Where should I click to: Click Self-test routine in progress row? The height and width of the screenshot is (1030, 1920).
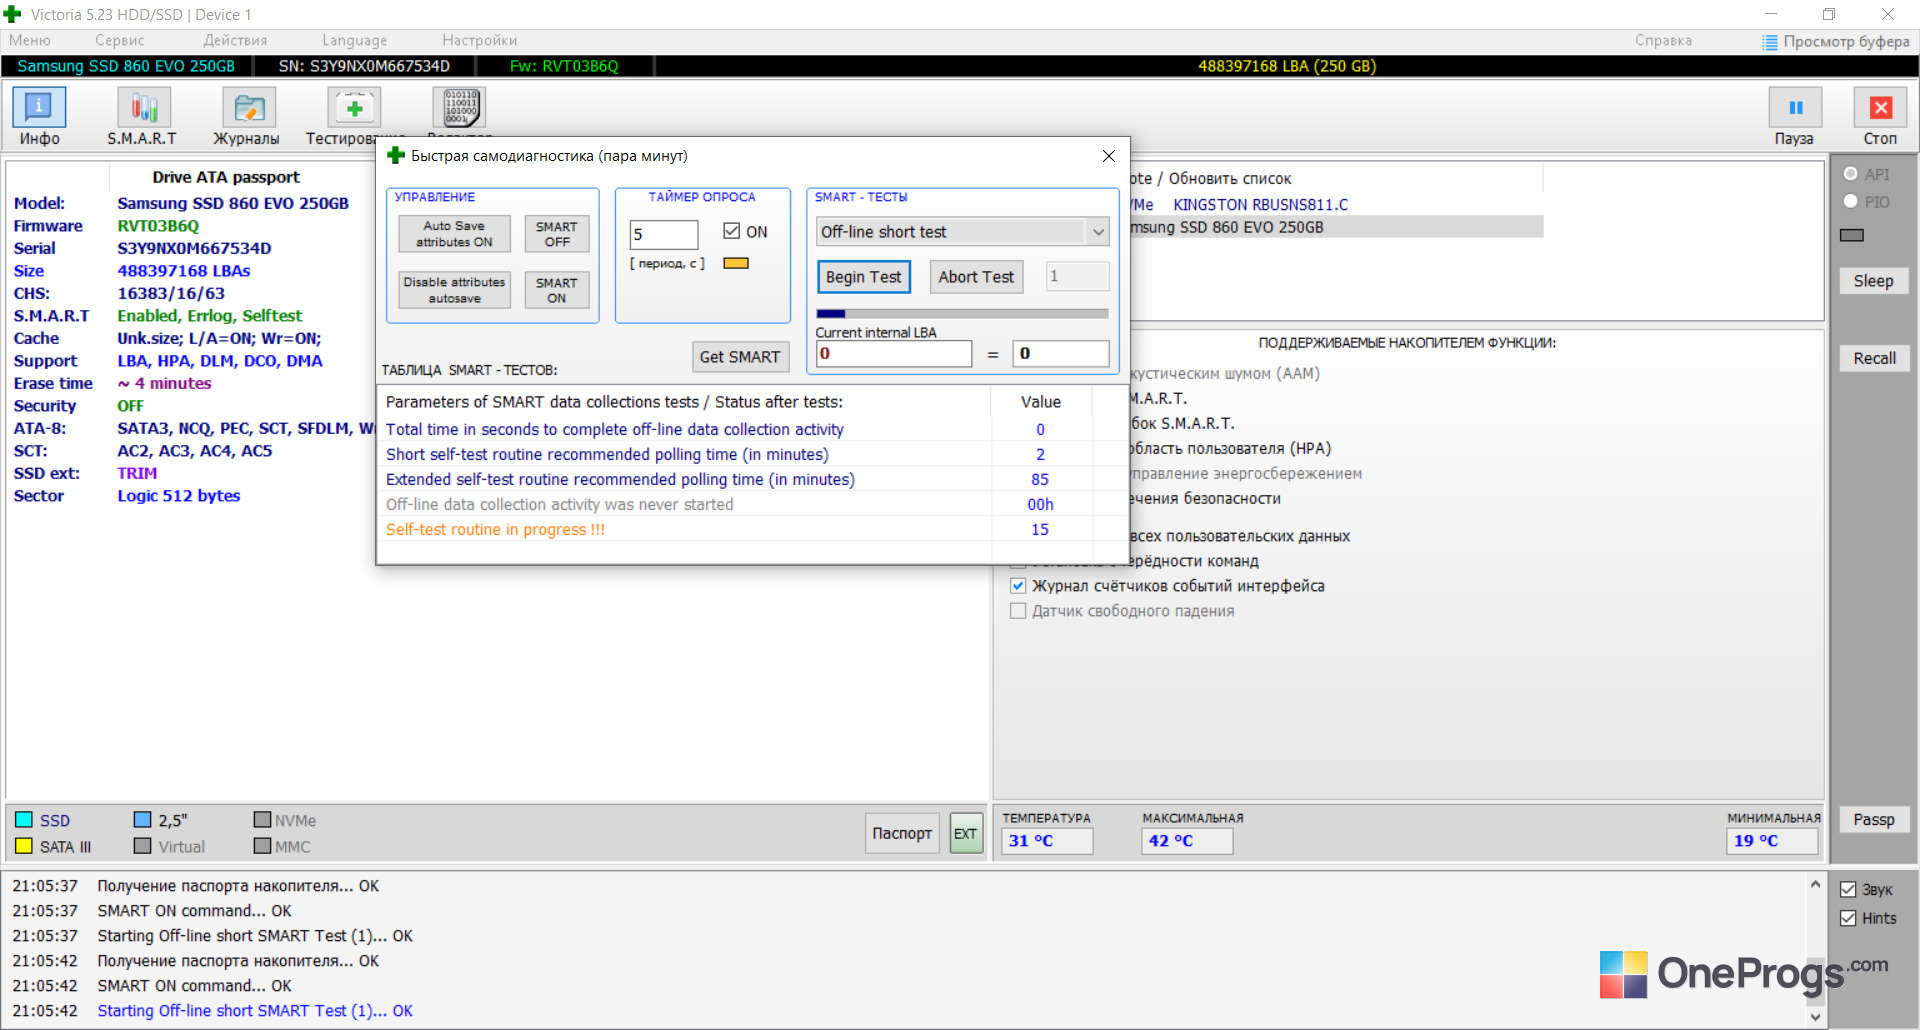tap(753, 529)
